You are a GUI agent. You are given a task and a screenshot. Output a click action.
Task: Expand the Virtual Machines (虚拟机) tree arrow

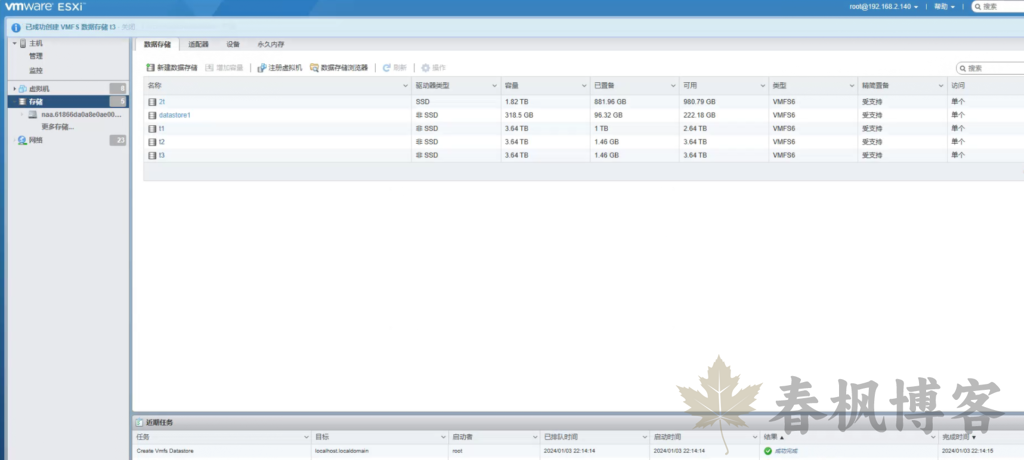(14, 89)
